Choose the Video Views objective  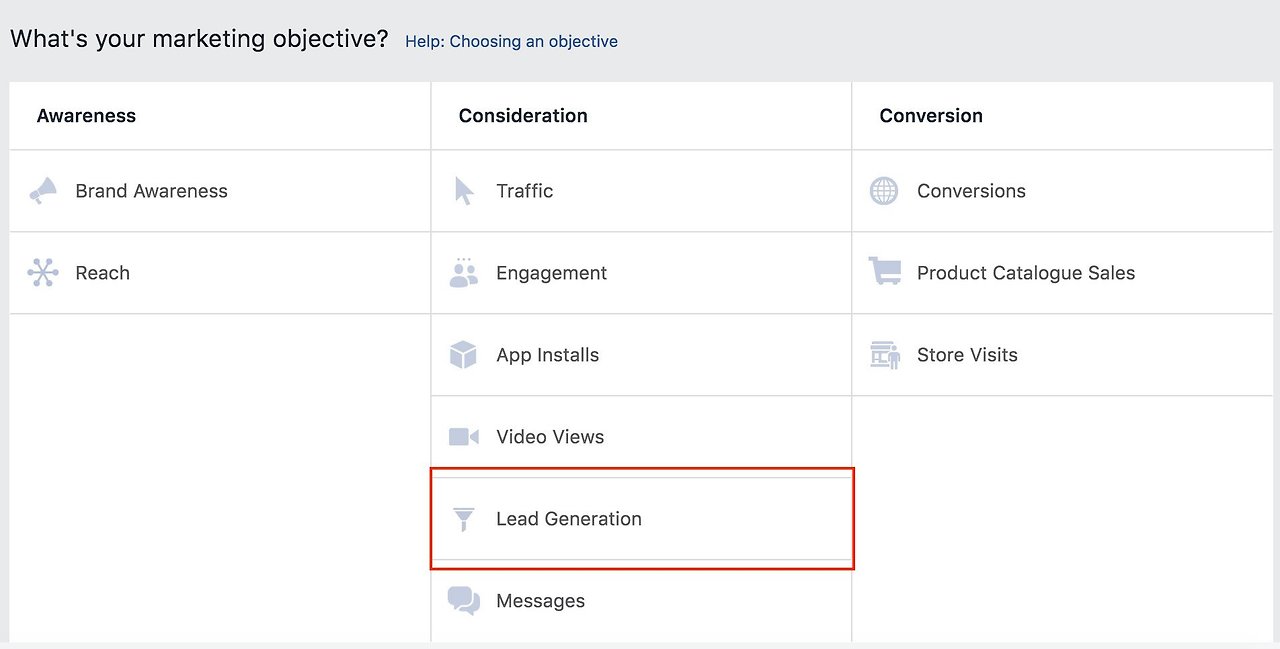click(x=550, y=436)
